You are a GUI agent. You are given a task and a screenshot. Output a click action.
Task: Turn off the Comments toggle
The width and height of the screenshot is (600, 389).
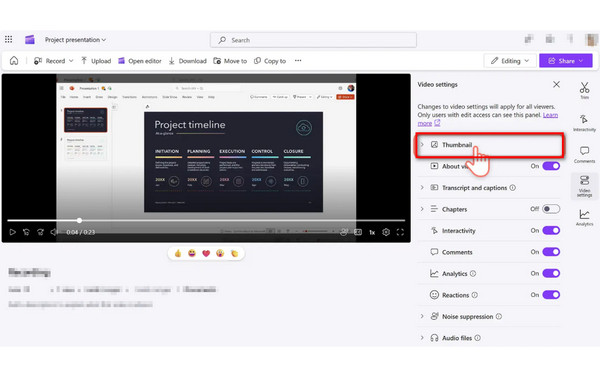tap(551, 252)
